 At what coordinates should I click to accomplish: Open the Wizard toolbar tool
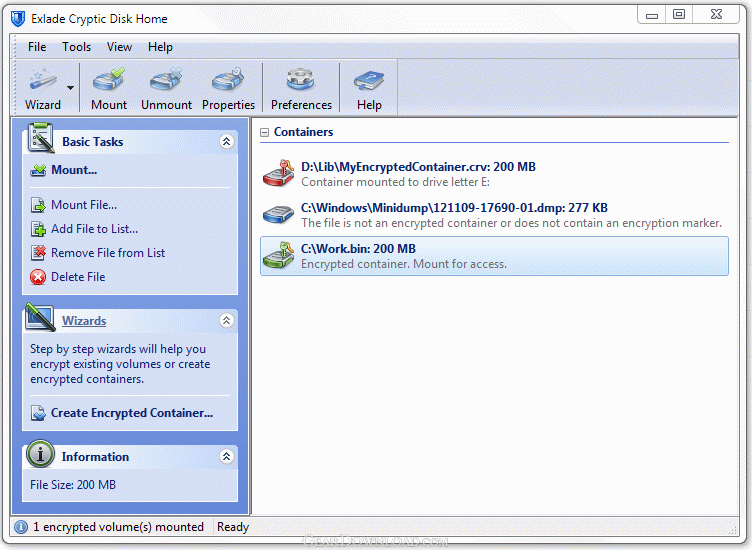43,88
